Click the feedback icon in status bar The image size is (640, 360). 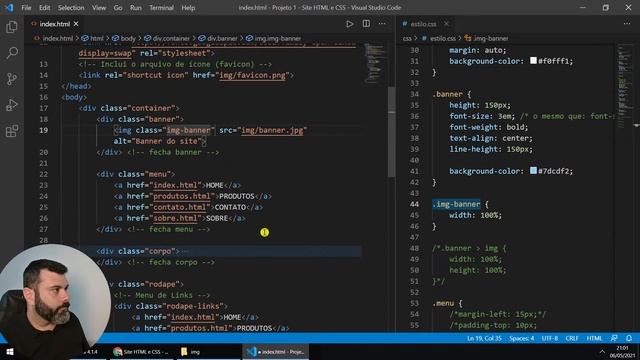[x=614, y=338]
